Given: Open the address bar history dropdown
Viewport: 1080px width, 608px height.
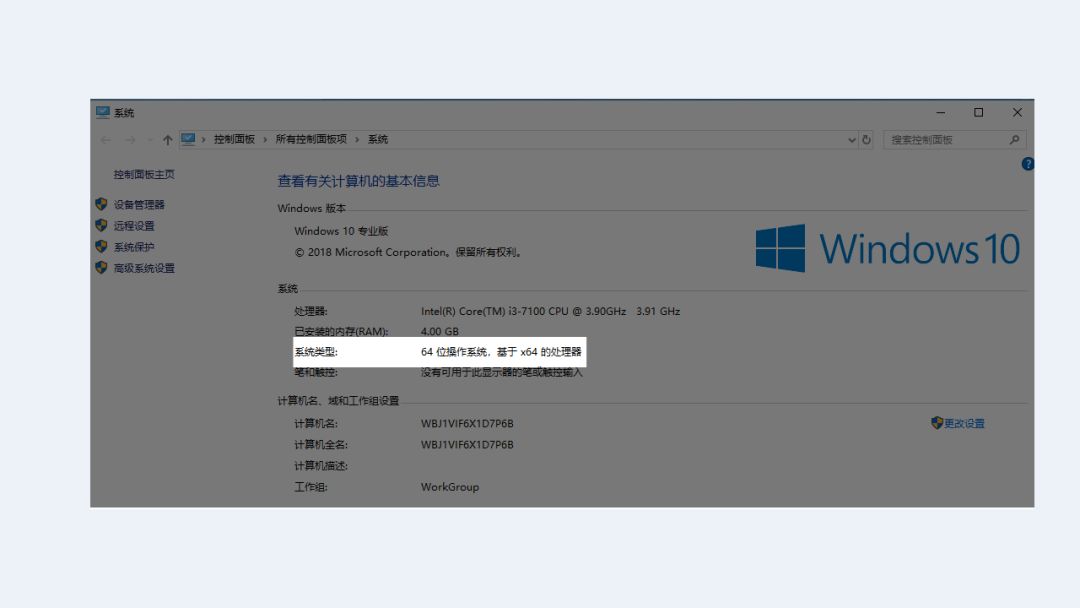Looking at the screenshot, I should pyautogui.click(x=852, y=140).
